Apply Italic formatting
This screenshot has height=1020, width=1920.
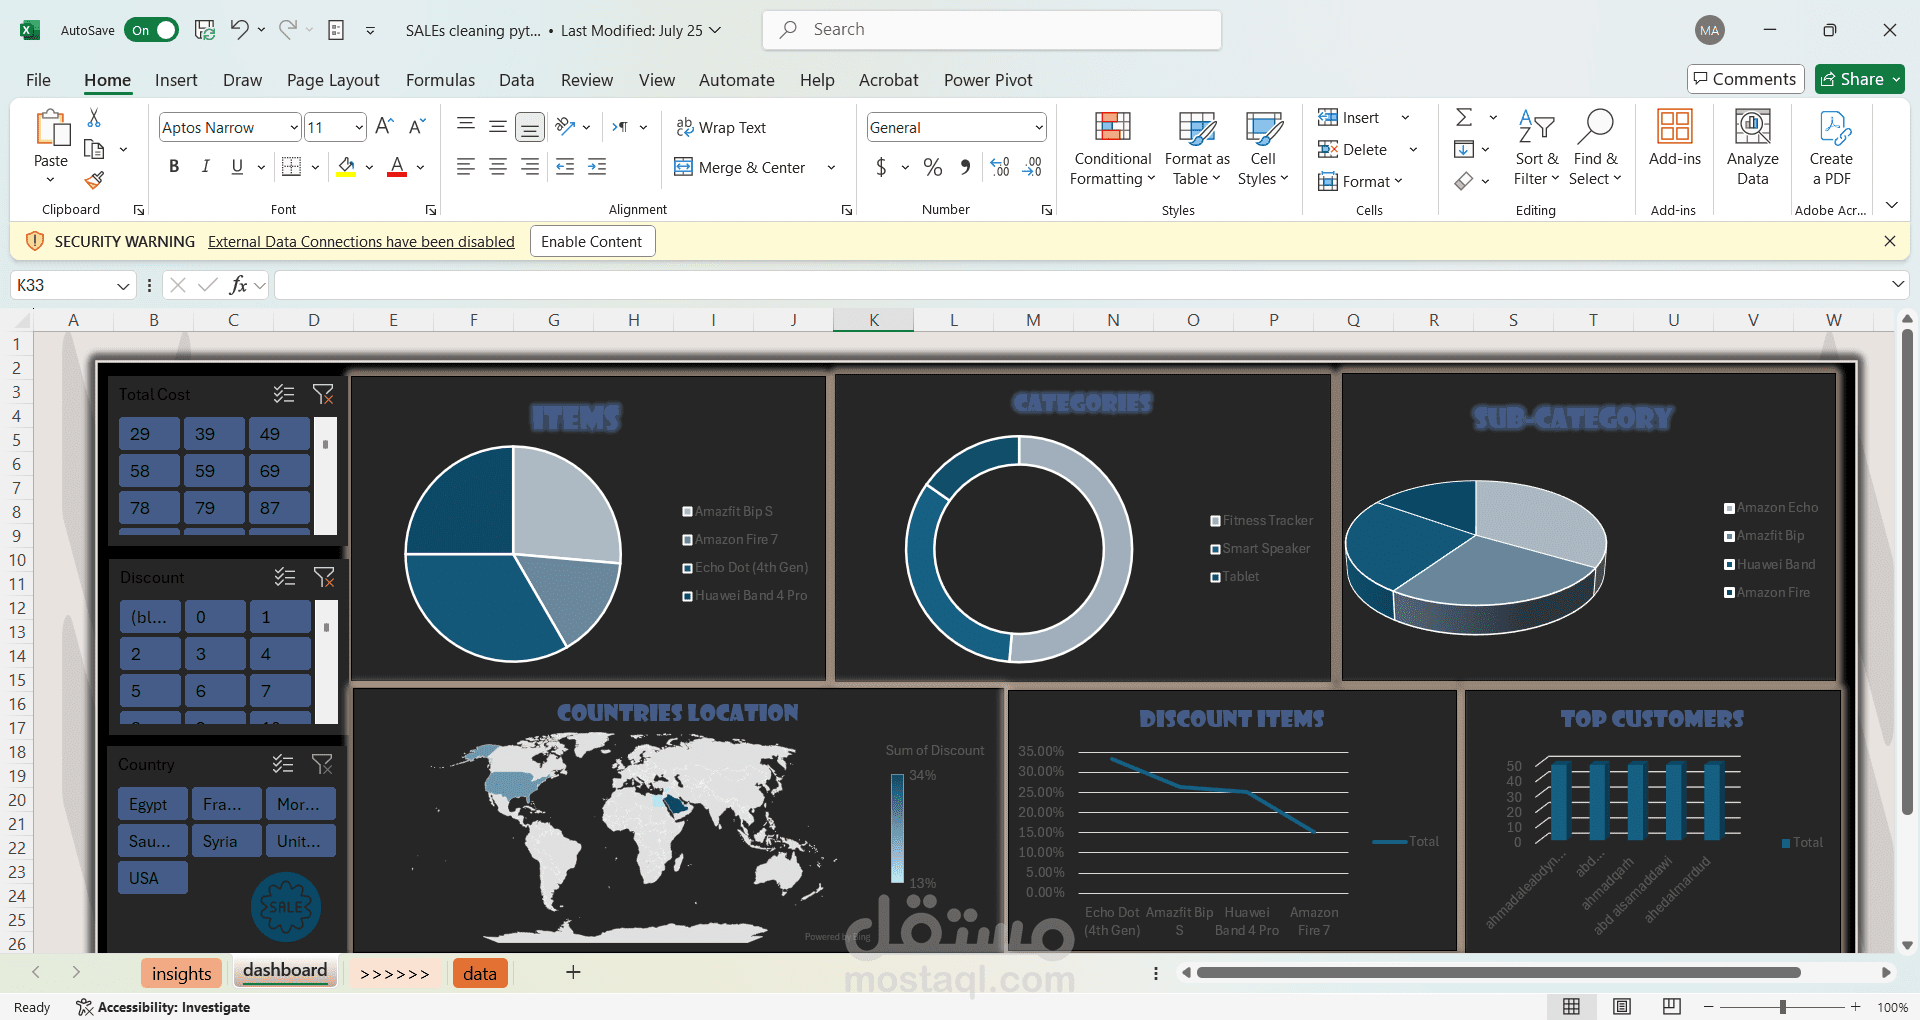pos(205,167)
